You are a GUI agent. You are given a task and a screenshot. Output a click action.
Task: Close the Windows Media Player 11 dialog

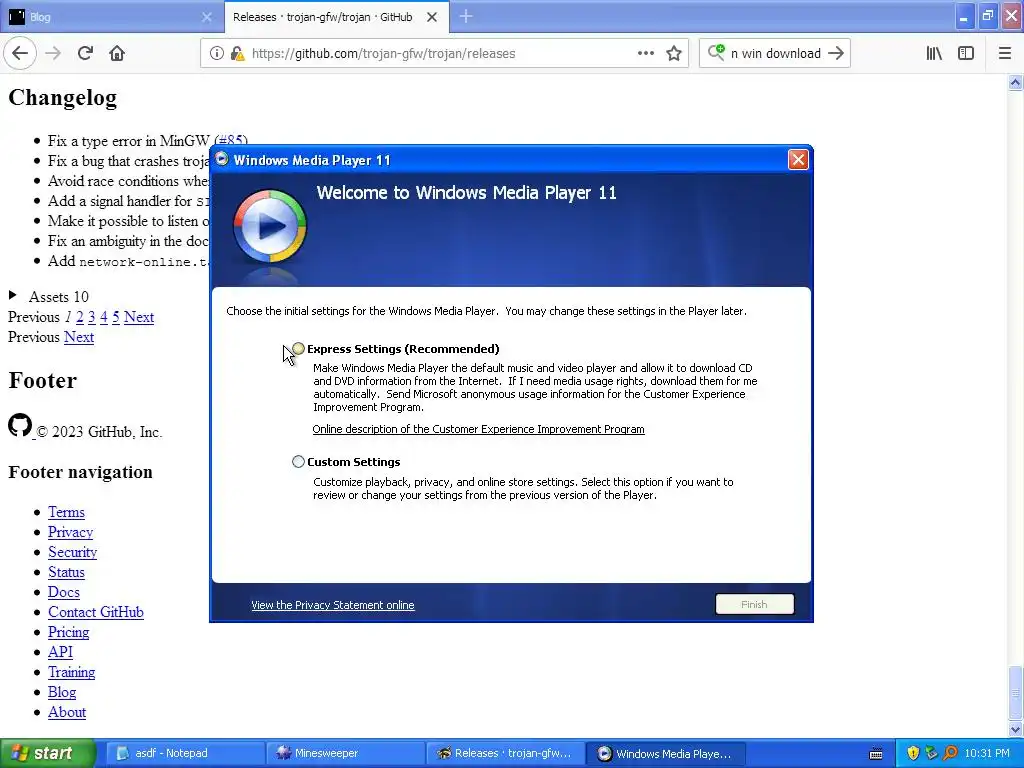[x=798, y=159]
